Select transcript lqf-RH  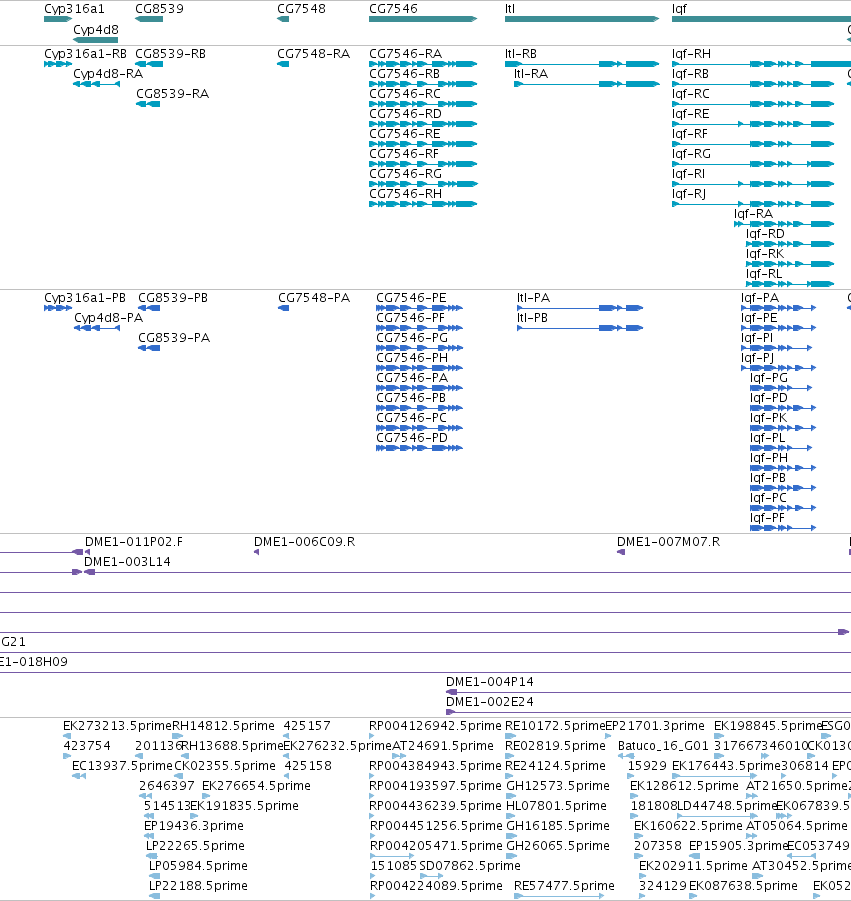point(761,64)
